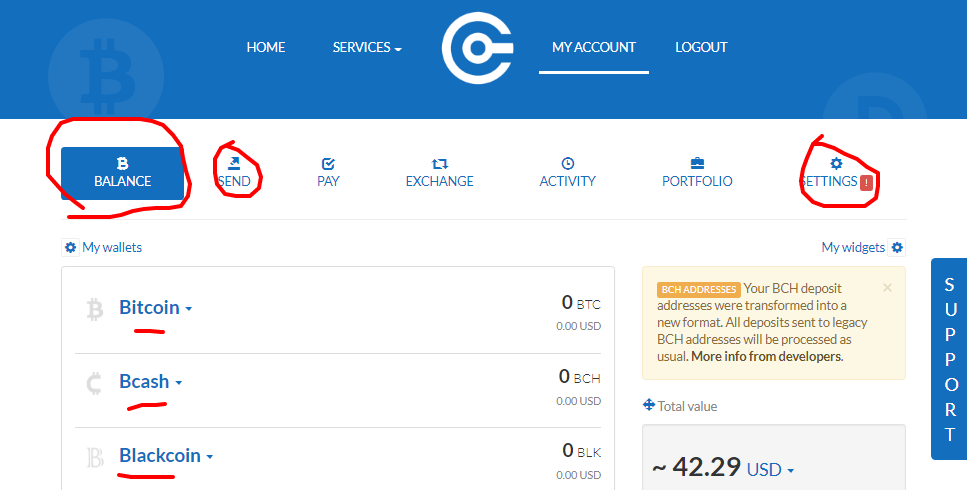Click 0.00 USD under Bitcoin balance

tap(578, 326)
